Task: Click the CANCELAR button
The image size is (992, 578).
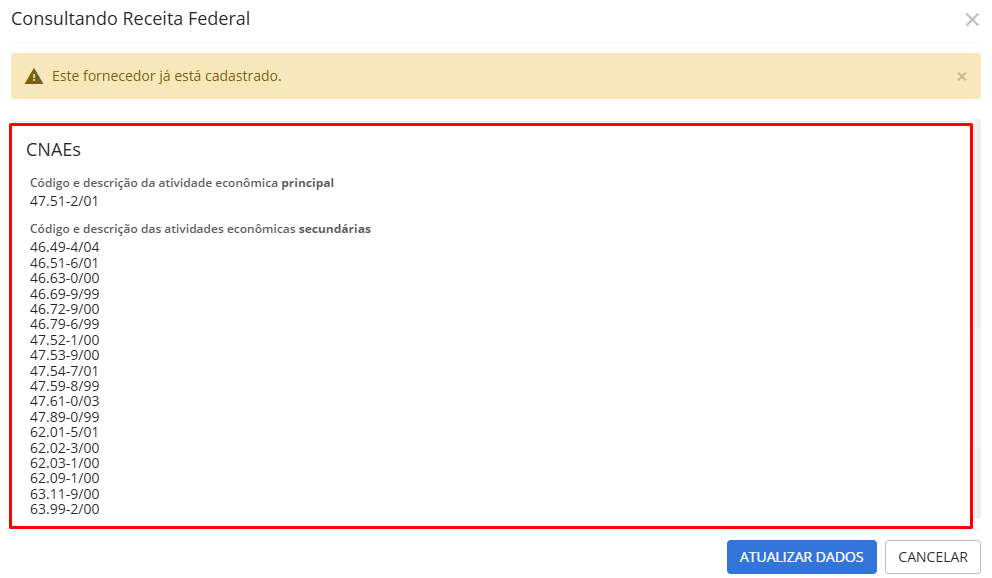Action: pyautogui.click(x=933, y=557)
